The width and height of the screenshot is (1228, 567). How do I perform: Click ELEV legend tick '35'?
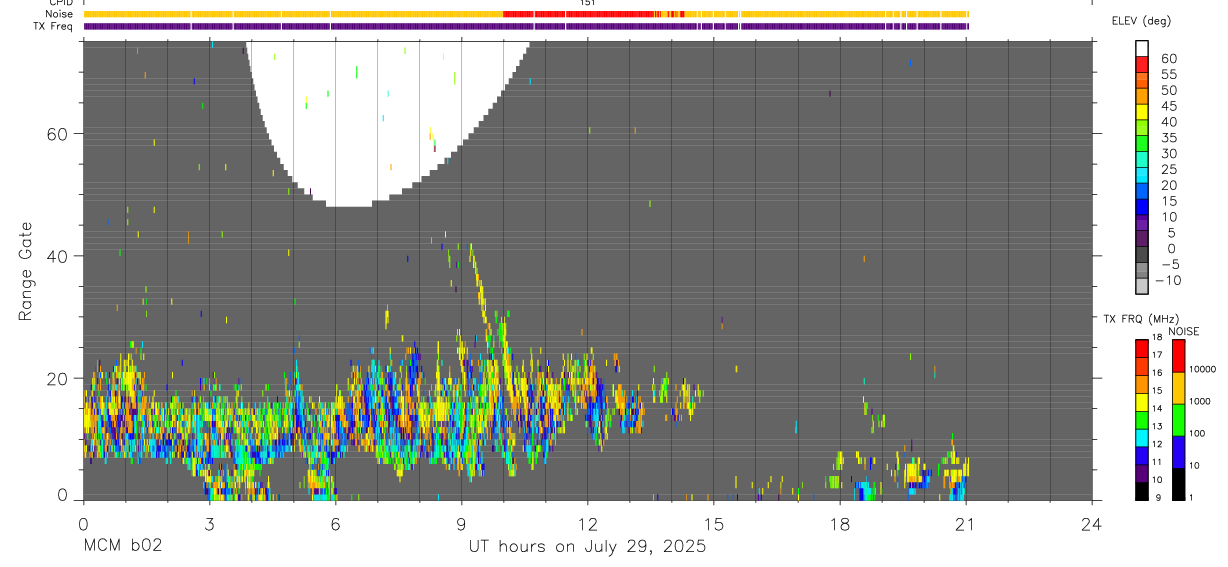coord(1168,138)
